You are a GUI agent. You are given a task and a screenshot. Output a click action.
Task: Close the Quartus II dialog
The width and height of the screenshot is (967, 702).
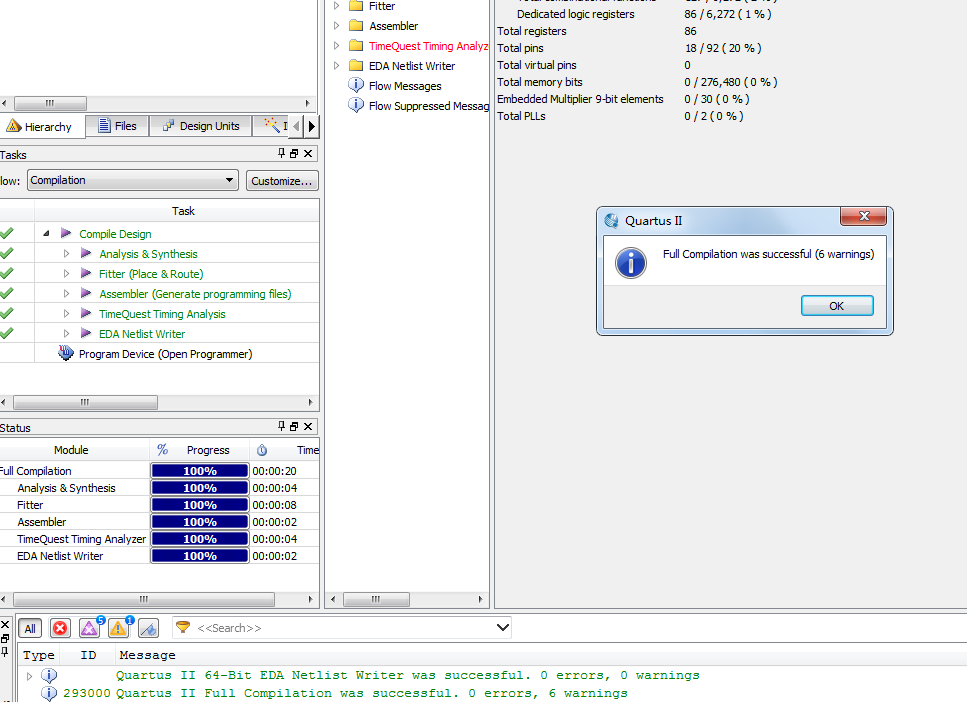[863, 216]
